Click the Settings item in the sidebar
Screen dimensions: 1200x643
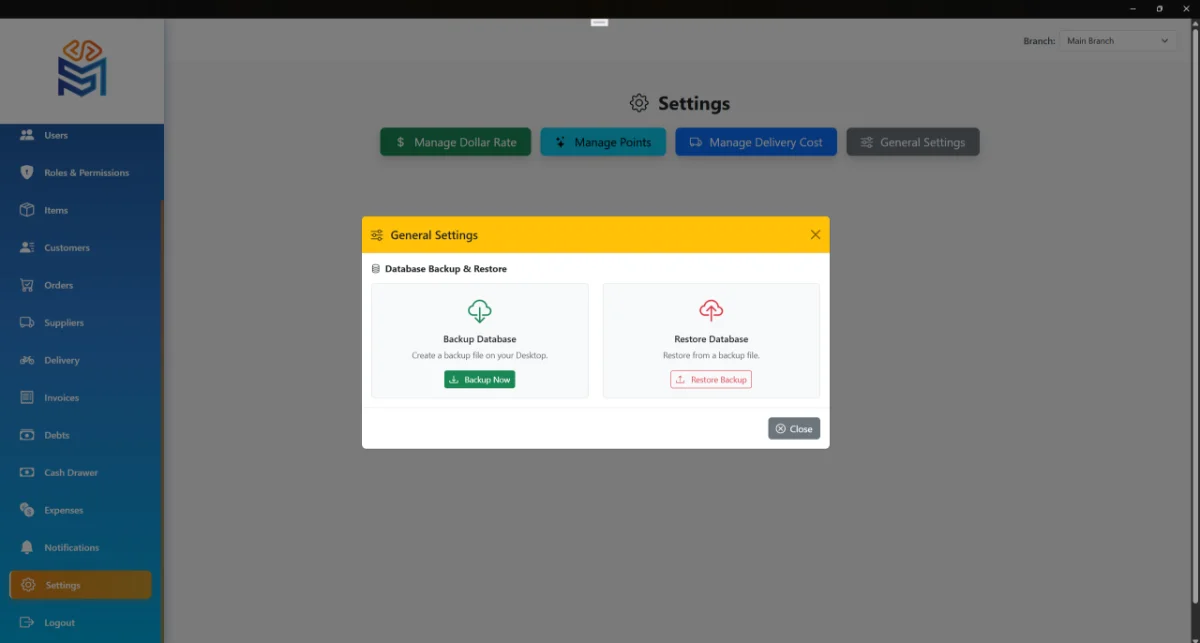[x=80, y=585]
